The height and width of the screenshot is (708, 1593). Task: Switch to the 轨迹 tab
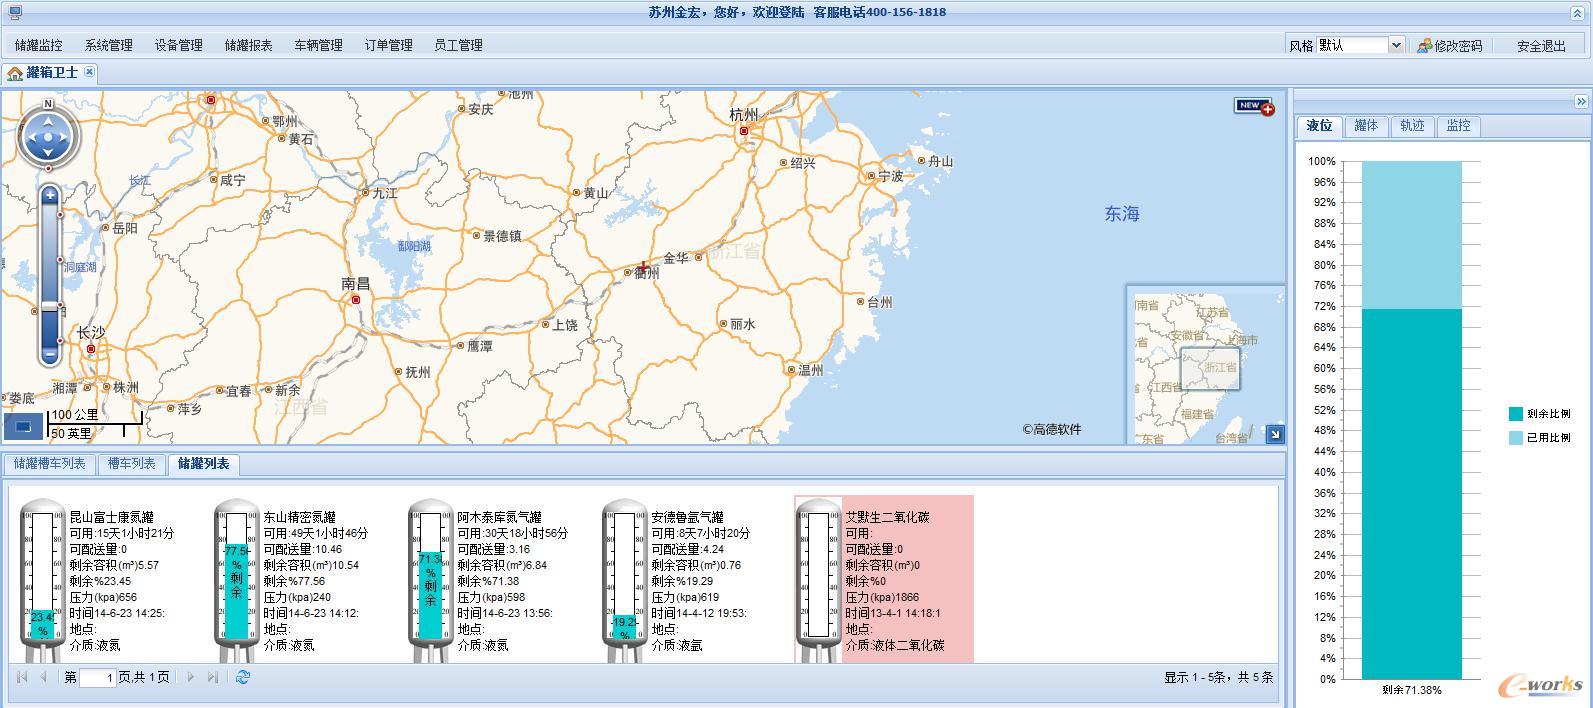click(x=1412, y=126)
